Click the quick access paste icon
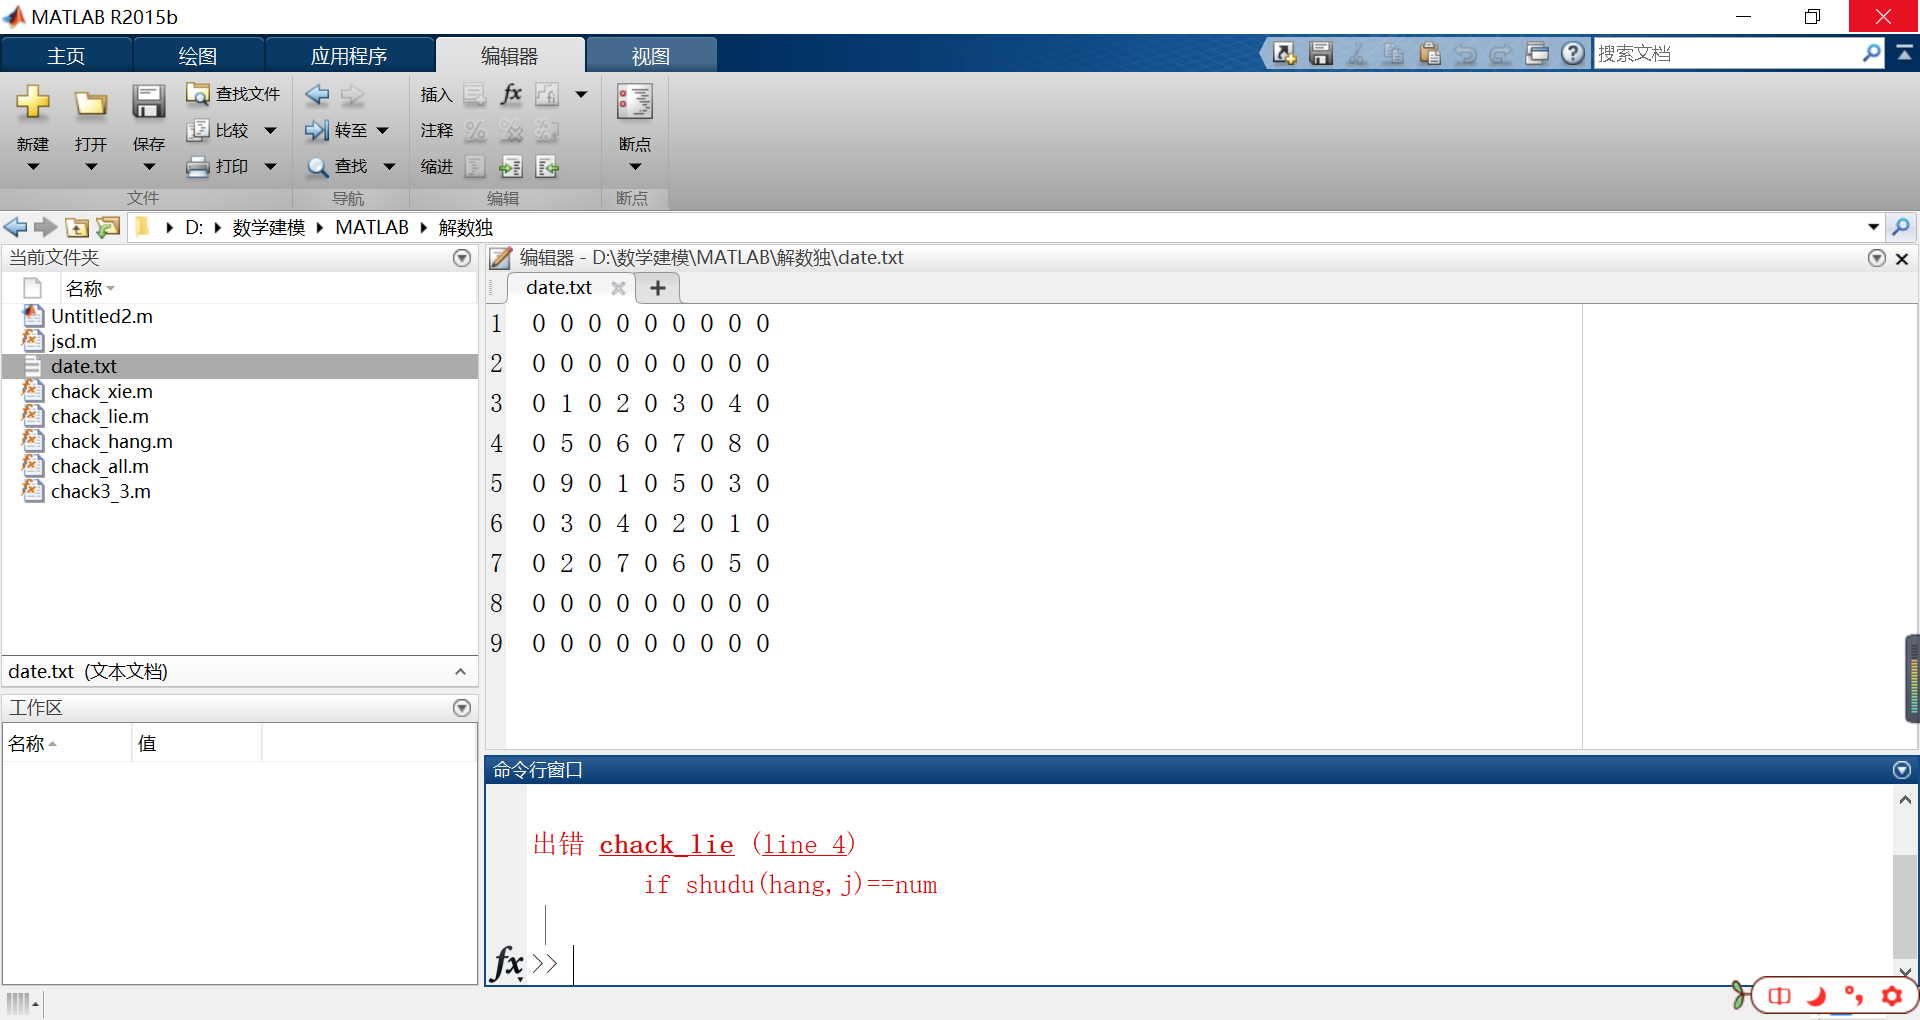 1430,54
